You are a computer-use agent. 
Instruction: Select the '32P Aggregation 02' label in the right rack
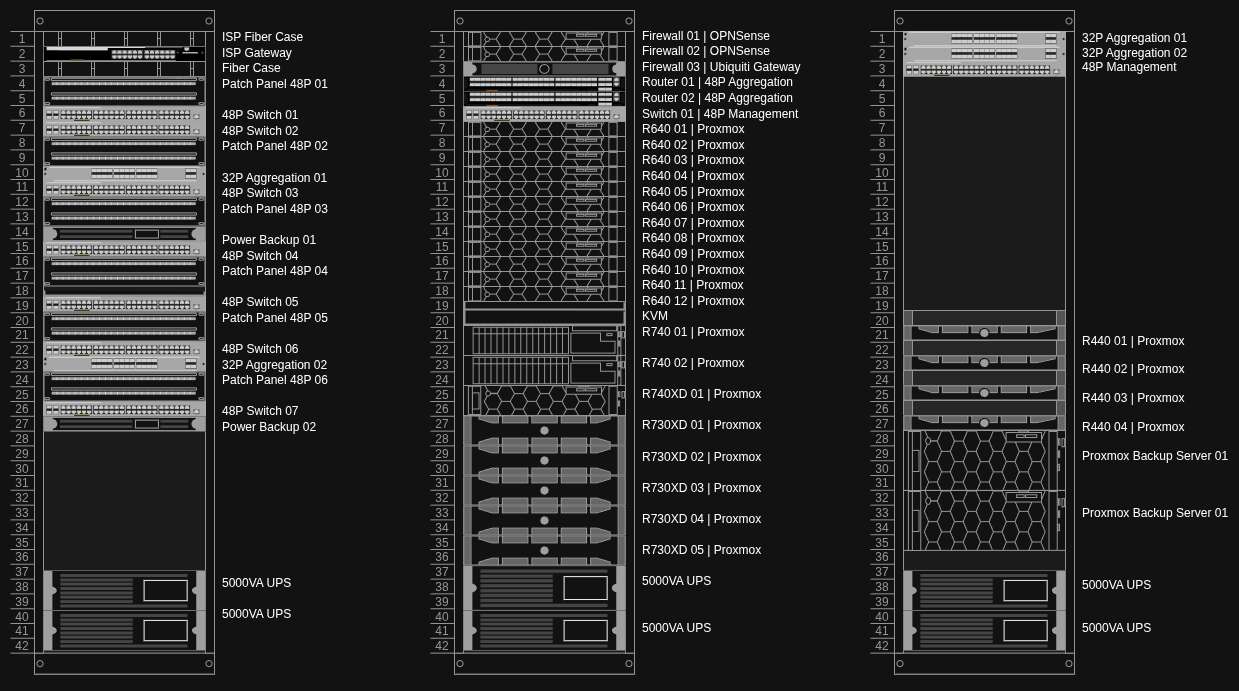pyautogui.click(x=1134, y=53)
